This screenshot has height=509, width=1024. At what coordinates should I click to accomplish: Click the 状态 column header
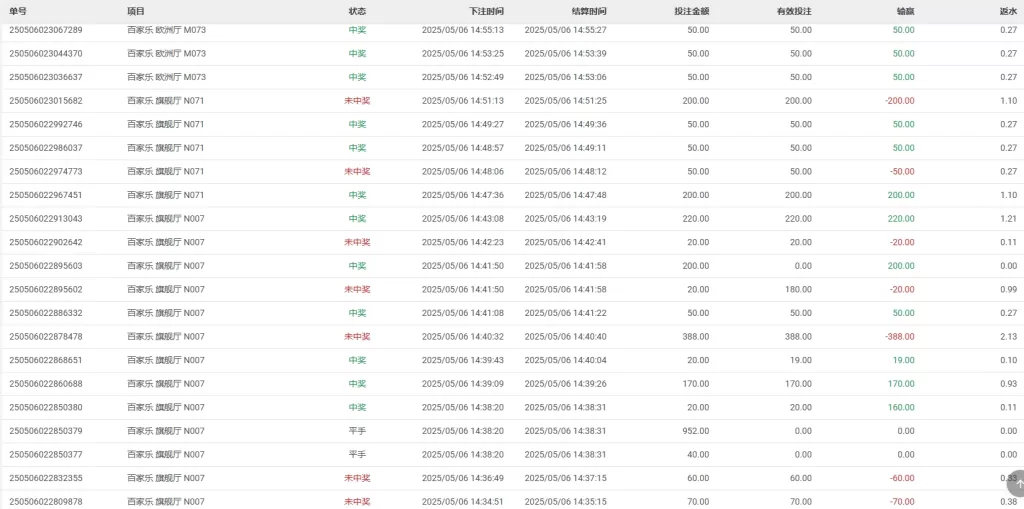coord(357,11)
